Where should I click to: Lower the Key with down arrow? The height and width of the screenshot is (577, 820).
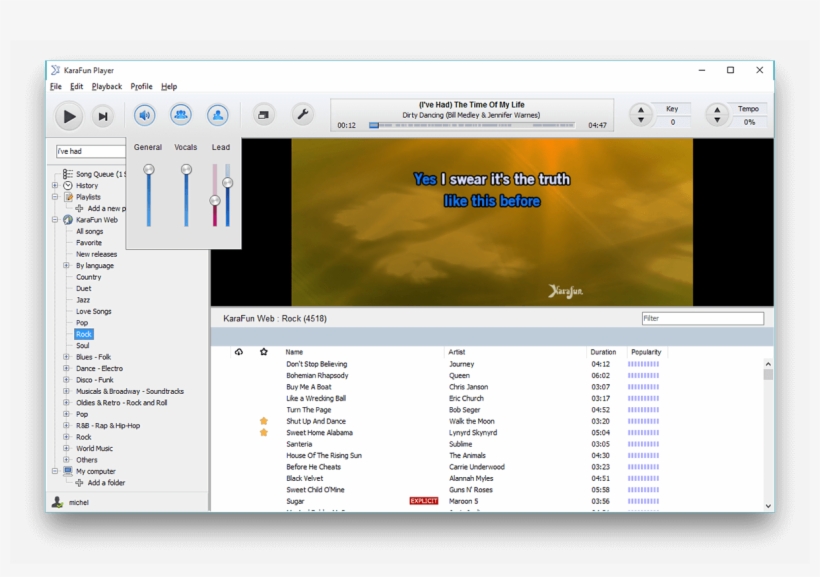coord(641,120)
